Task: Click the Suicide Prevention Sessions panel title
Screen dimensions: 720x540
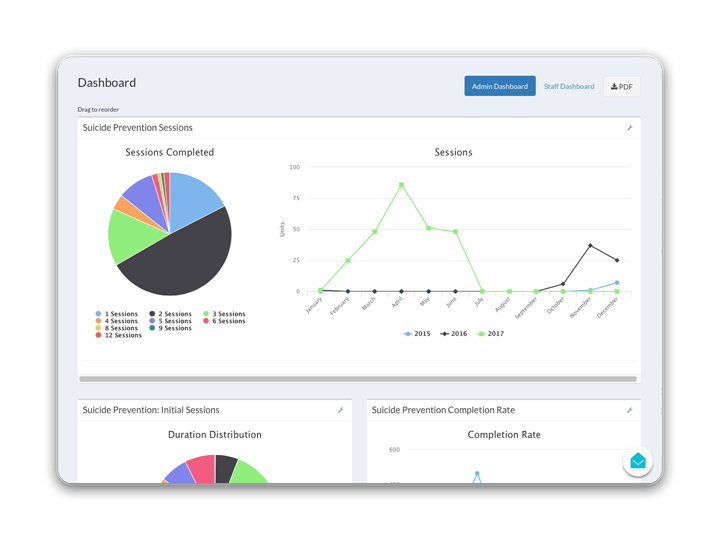Action: (x=137, y=128)
